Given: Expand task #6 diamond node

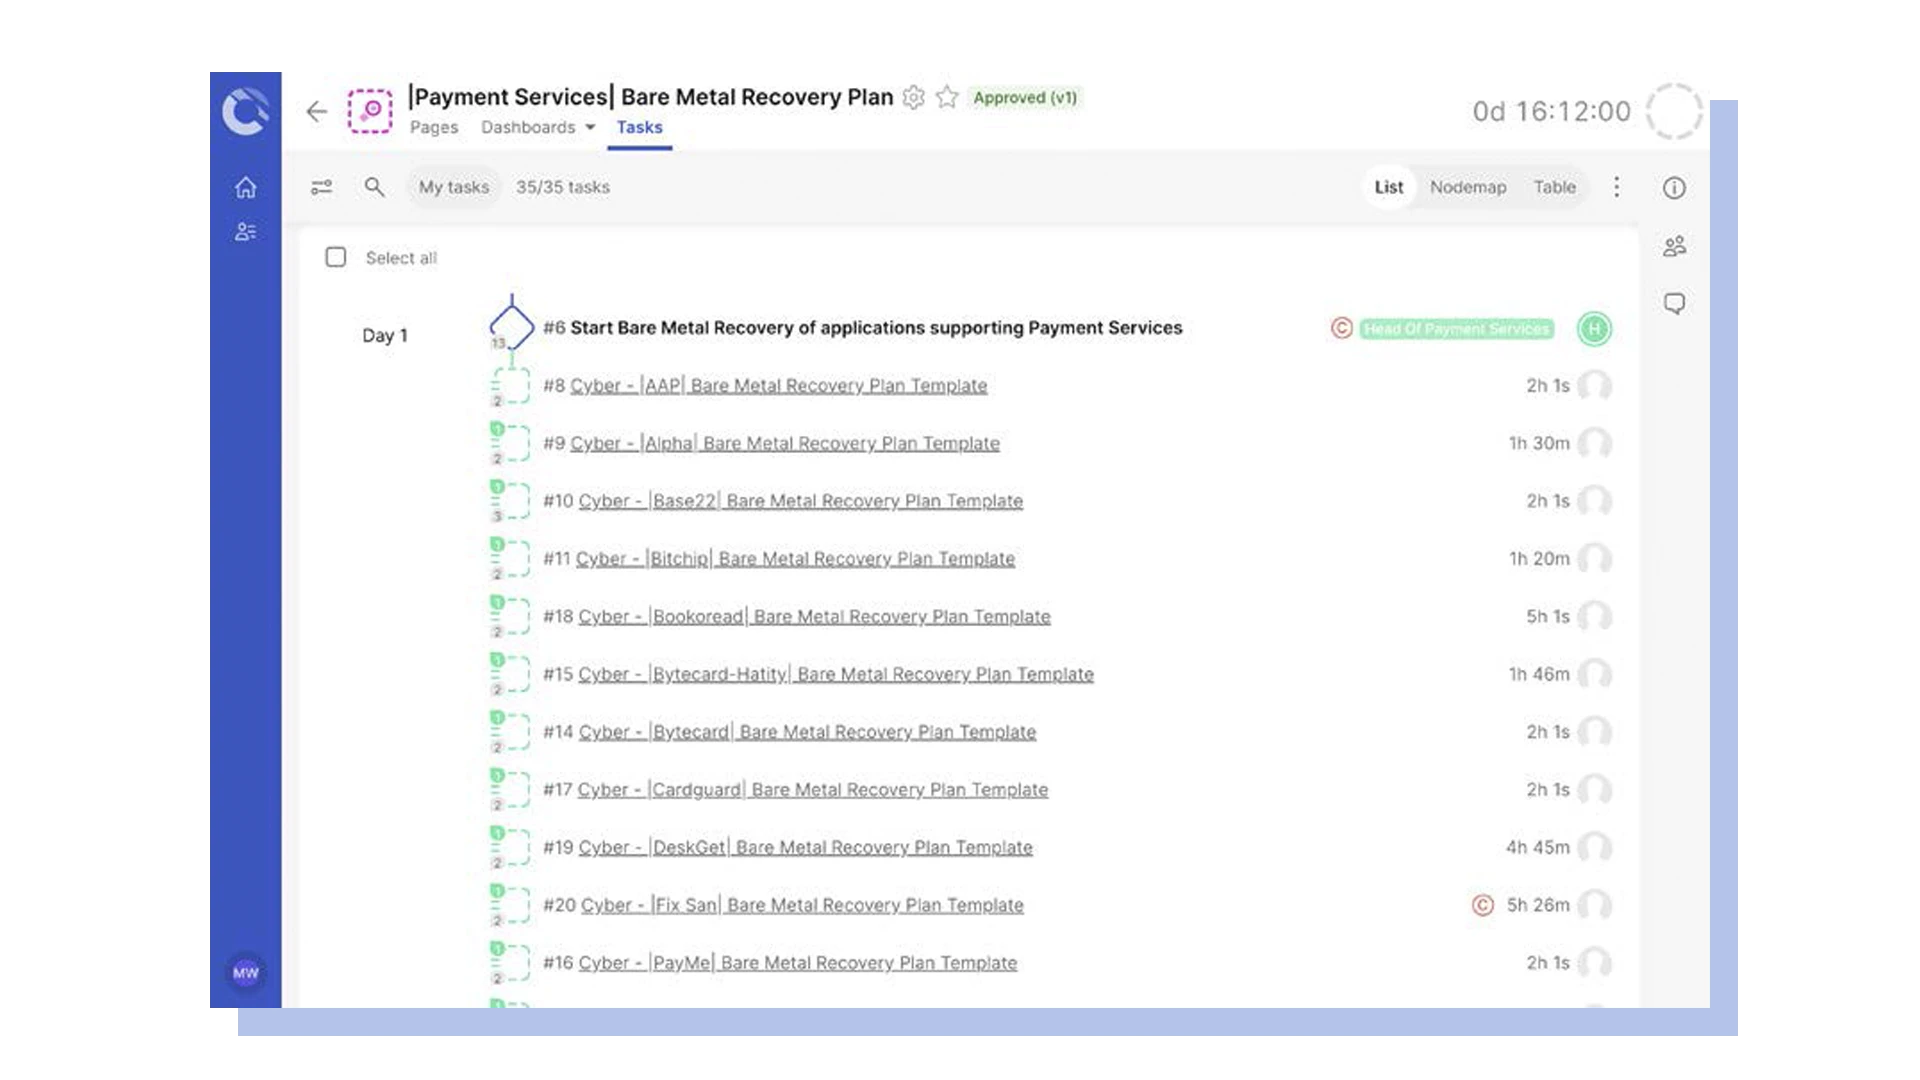Looking at the screenshot, I should (x=511, y=326).
